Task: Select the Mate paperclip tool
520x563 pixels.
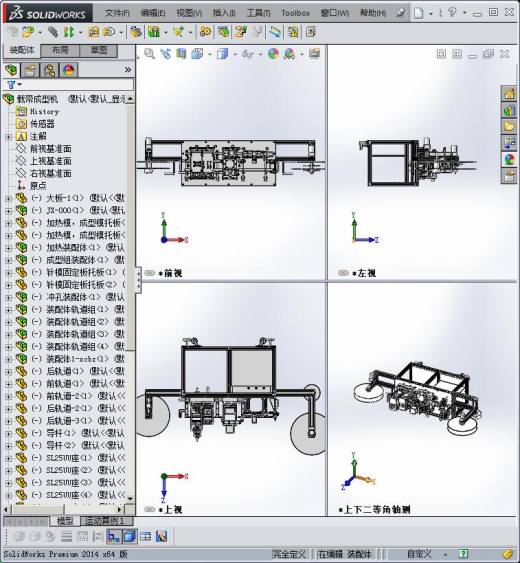Action: [53, 32]
